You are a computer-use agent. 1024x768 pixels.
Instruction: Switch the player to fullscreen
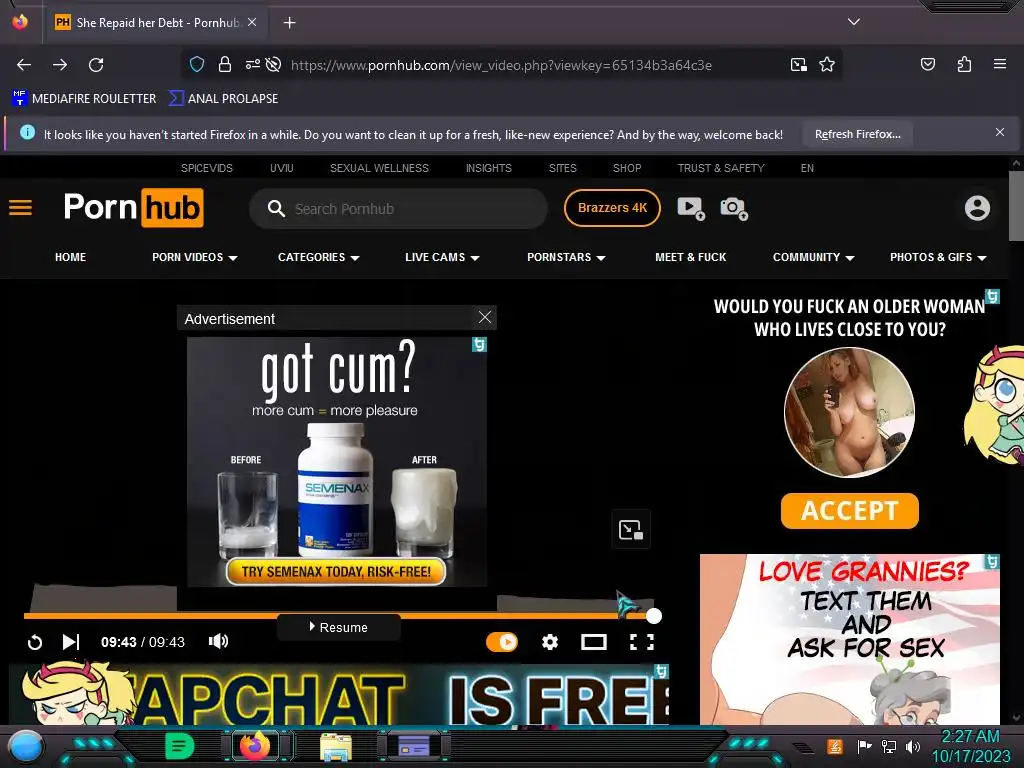[641, 642]
